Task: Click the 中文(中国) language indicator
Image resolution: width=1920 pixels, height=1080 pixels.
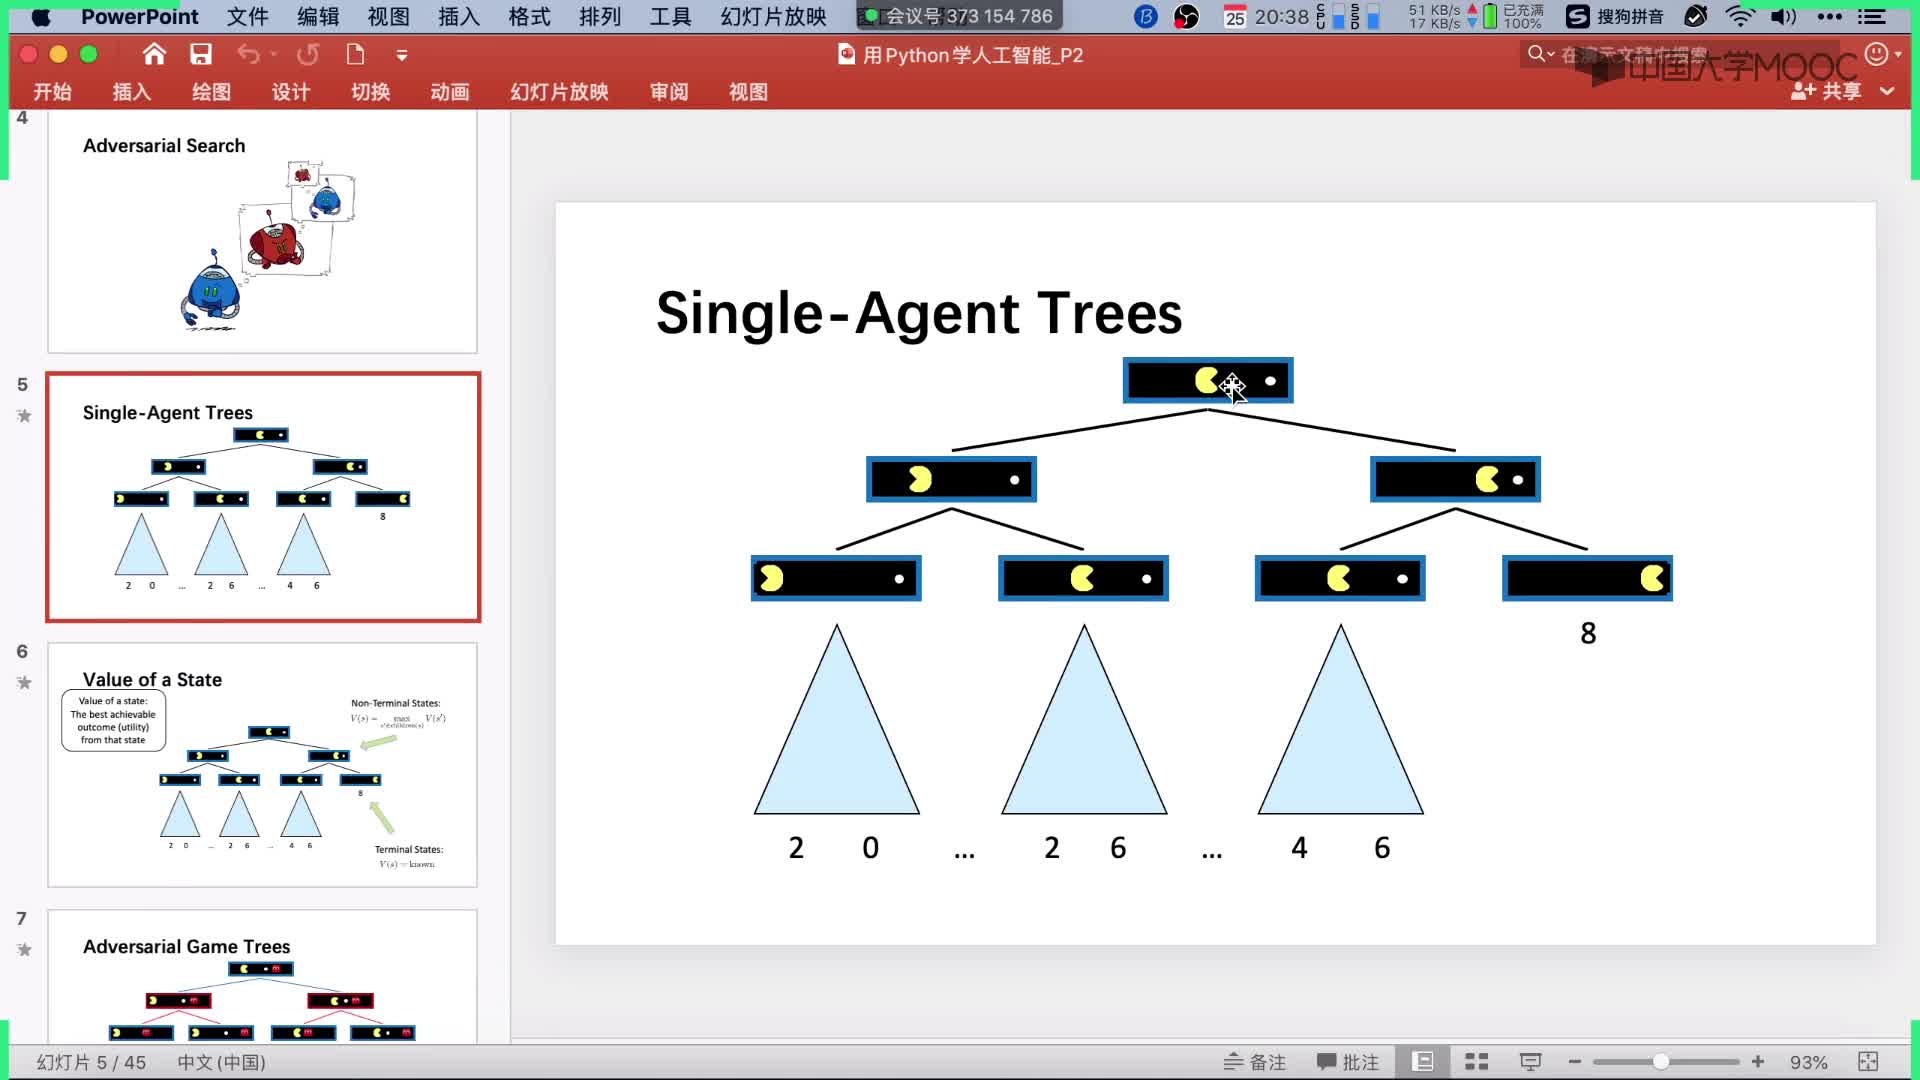Action: pos(221,1062)
